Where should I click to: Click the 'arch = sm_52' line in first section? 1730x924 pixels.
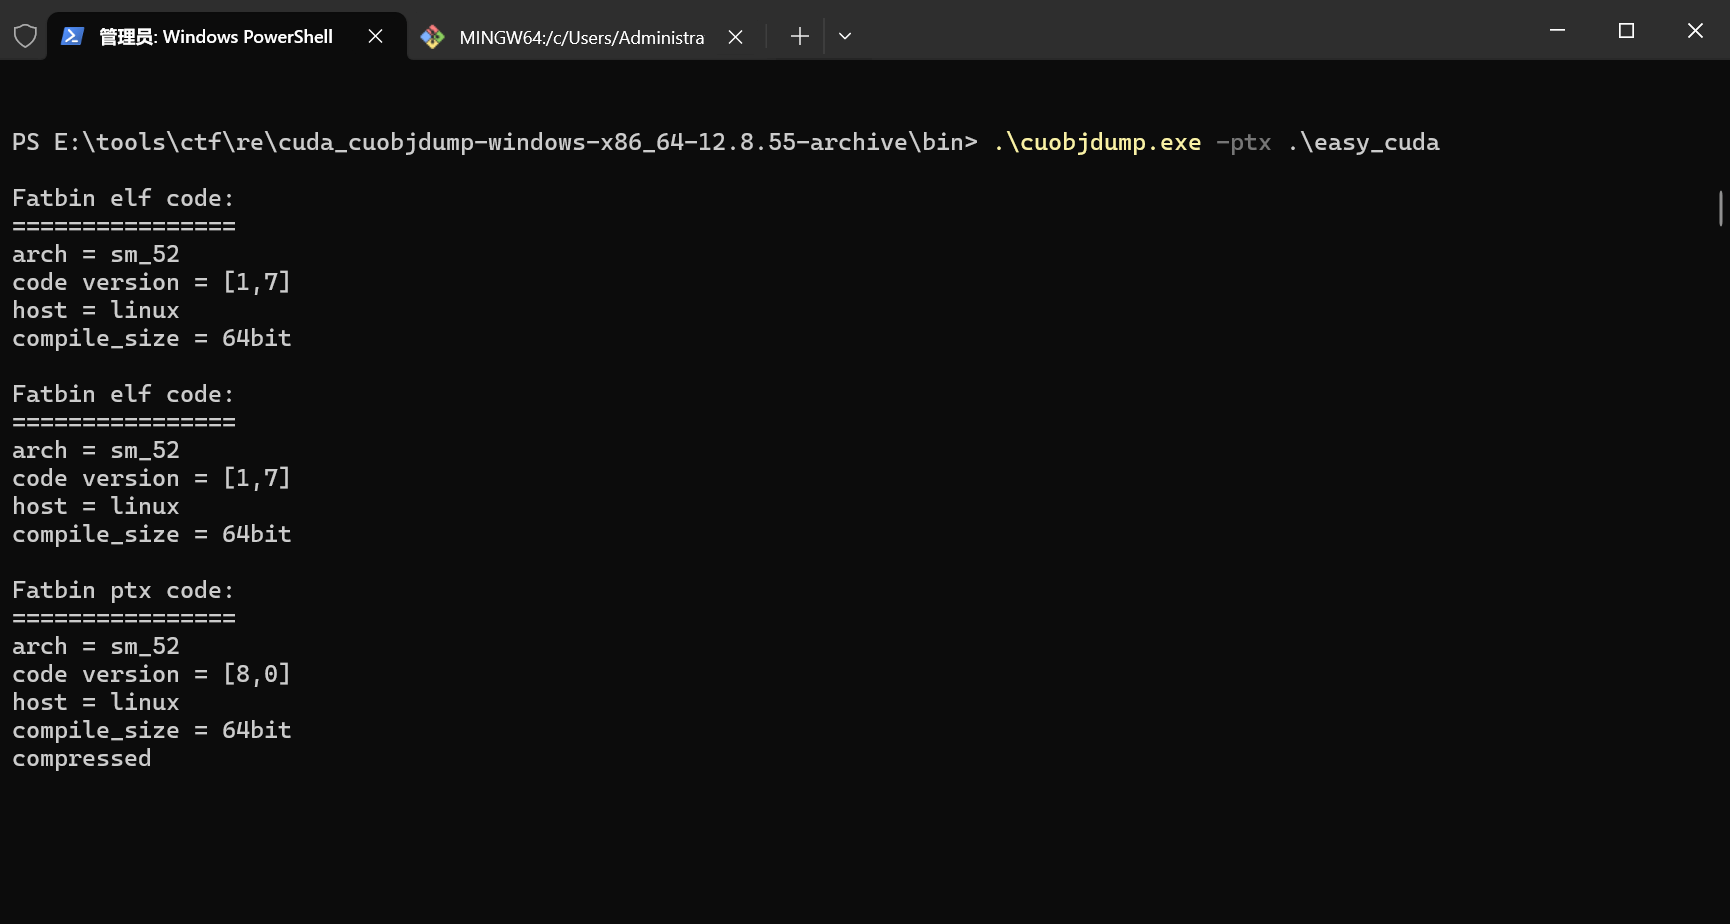tap(95, 254)
